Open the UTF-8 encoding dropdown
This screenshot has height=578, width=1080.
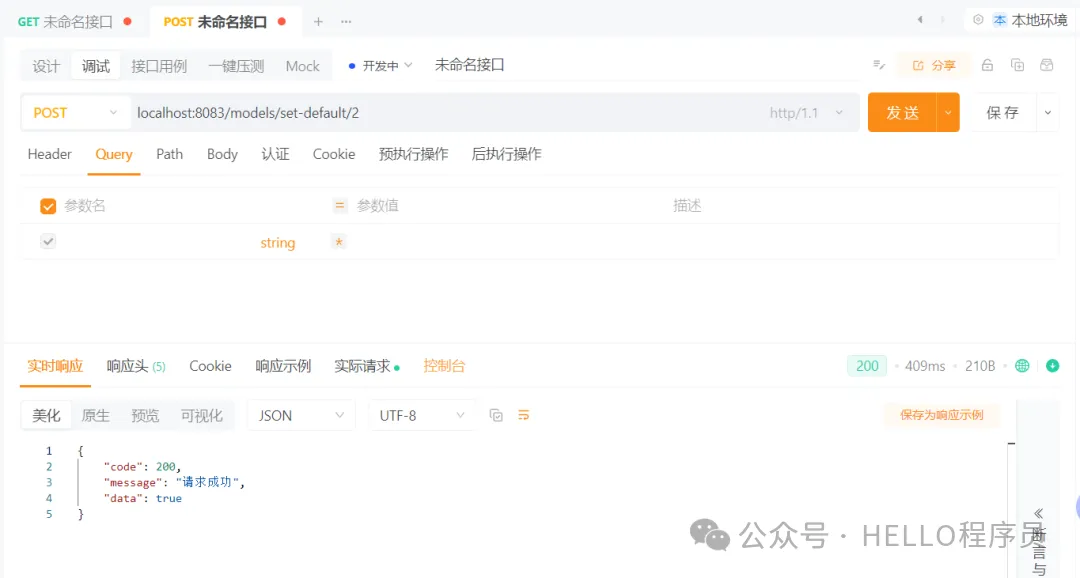click(x=421, y=414)
